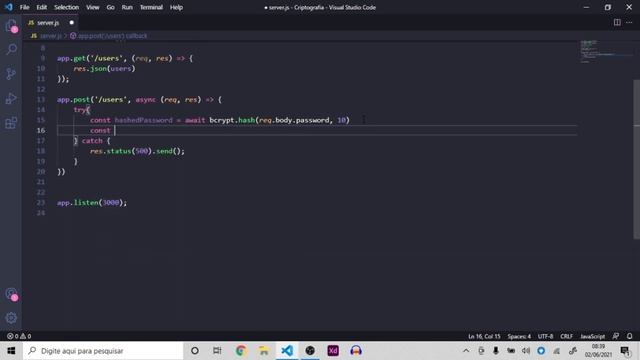This screenshot has width=640, height=360.
Task: Open the Terminal menu
Action: [x=151, y=7]
